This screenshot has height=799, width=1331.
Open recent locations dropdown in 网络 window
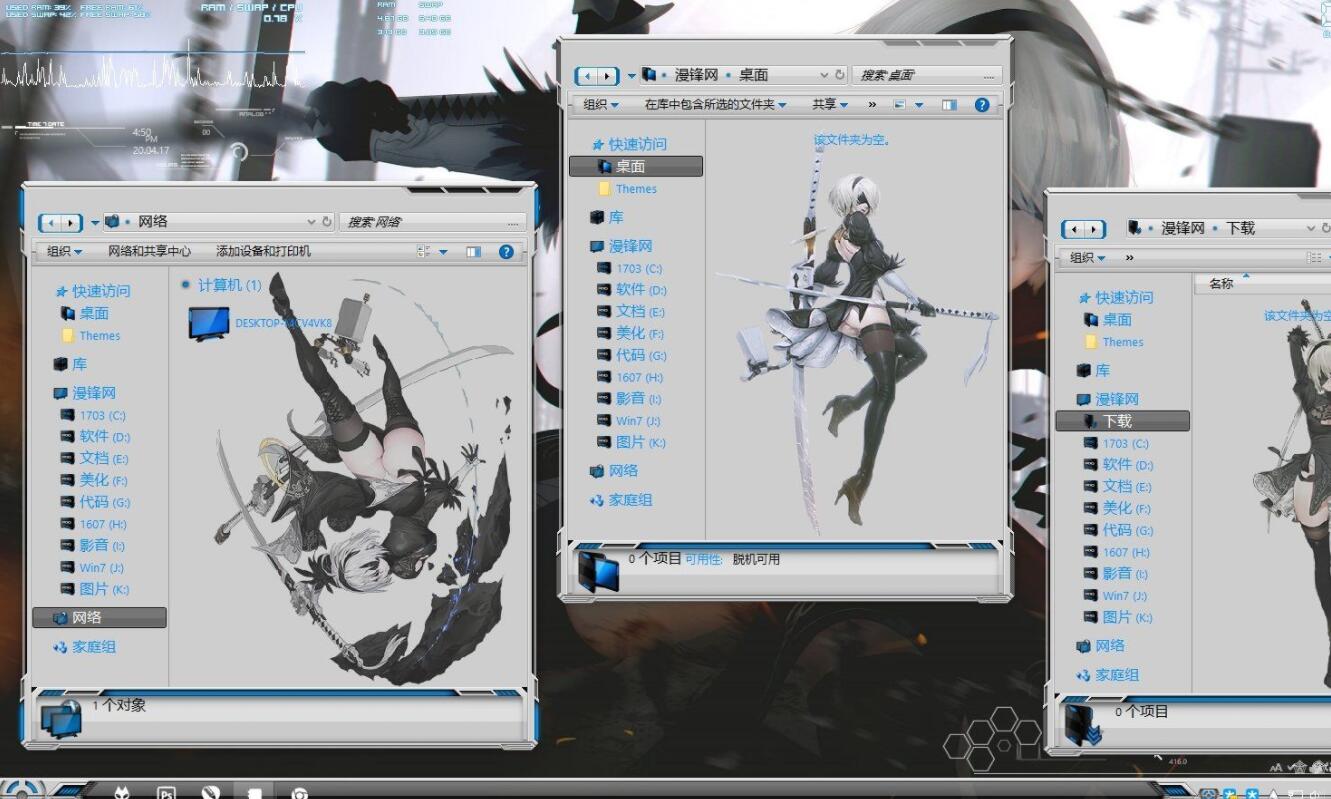[95, 223]
